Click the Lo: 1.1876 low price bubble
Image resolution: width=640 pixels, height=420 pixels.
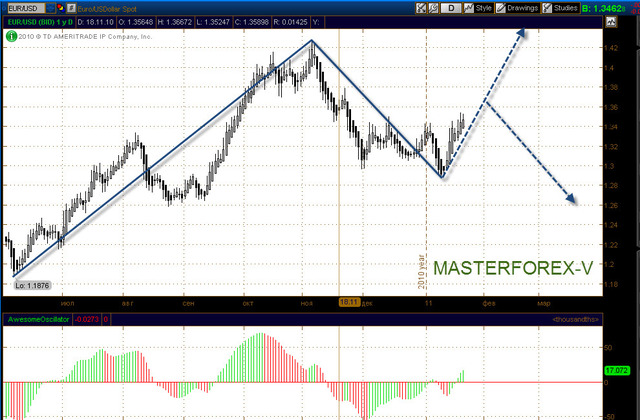point(32,285)
